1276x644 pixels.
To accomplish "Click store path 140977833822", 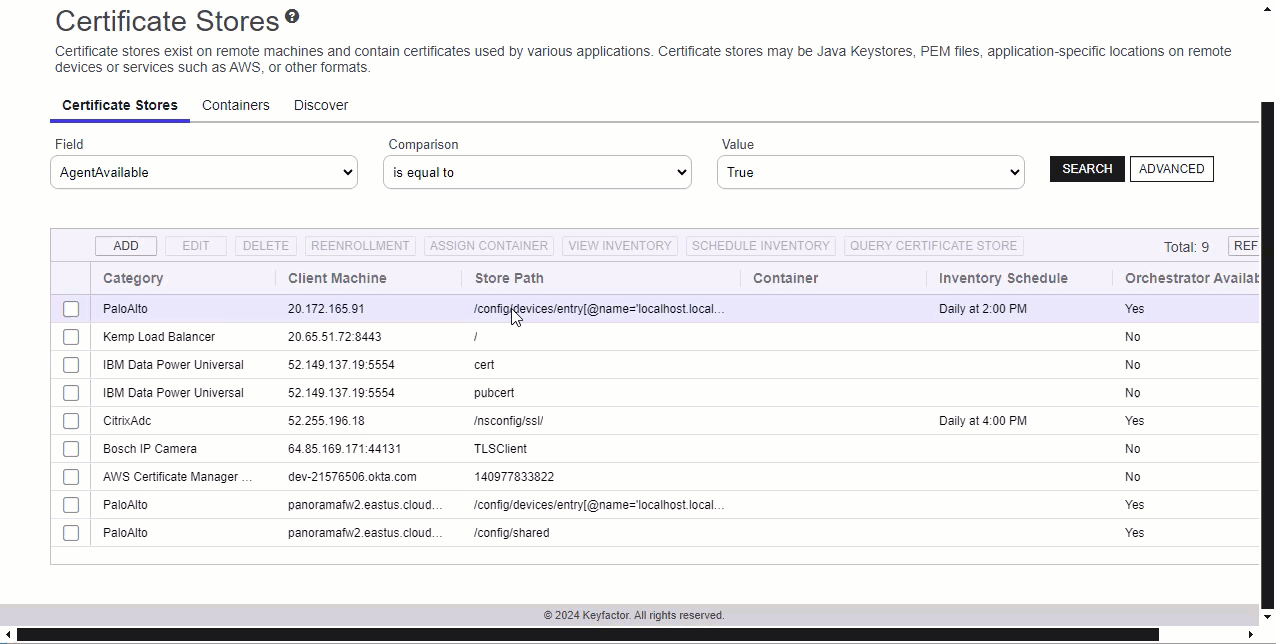I will click(514, 477).
